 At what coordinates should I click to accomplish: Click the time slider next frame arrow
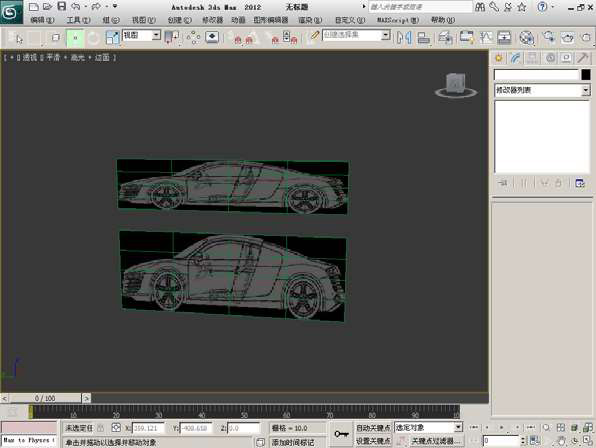click(x=87, y=398)
